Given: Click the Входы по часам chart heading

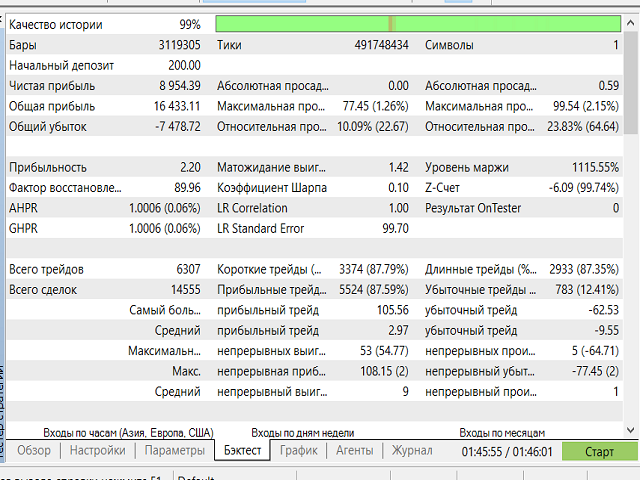Looking at the screenshot, I should point(129,433).
